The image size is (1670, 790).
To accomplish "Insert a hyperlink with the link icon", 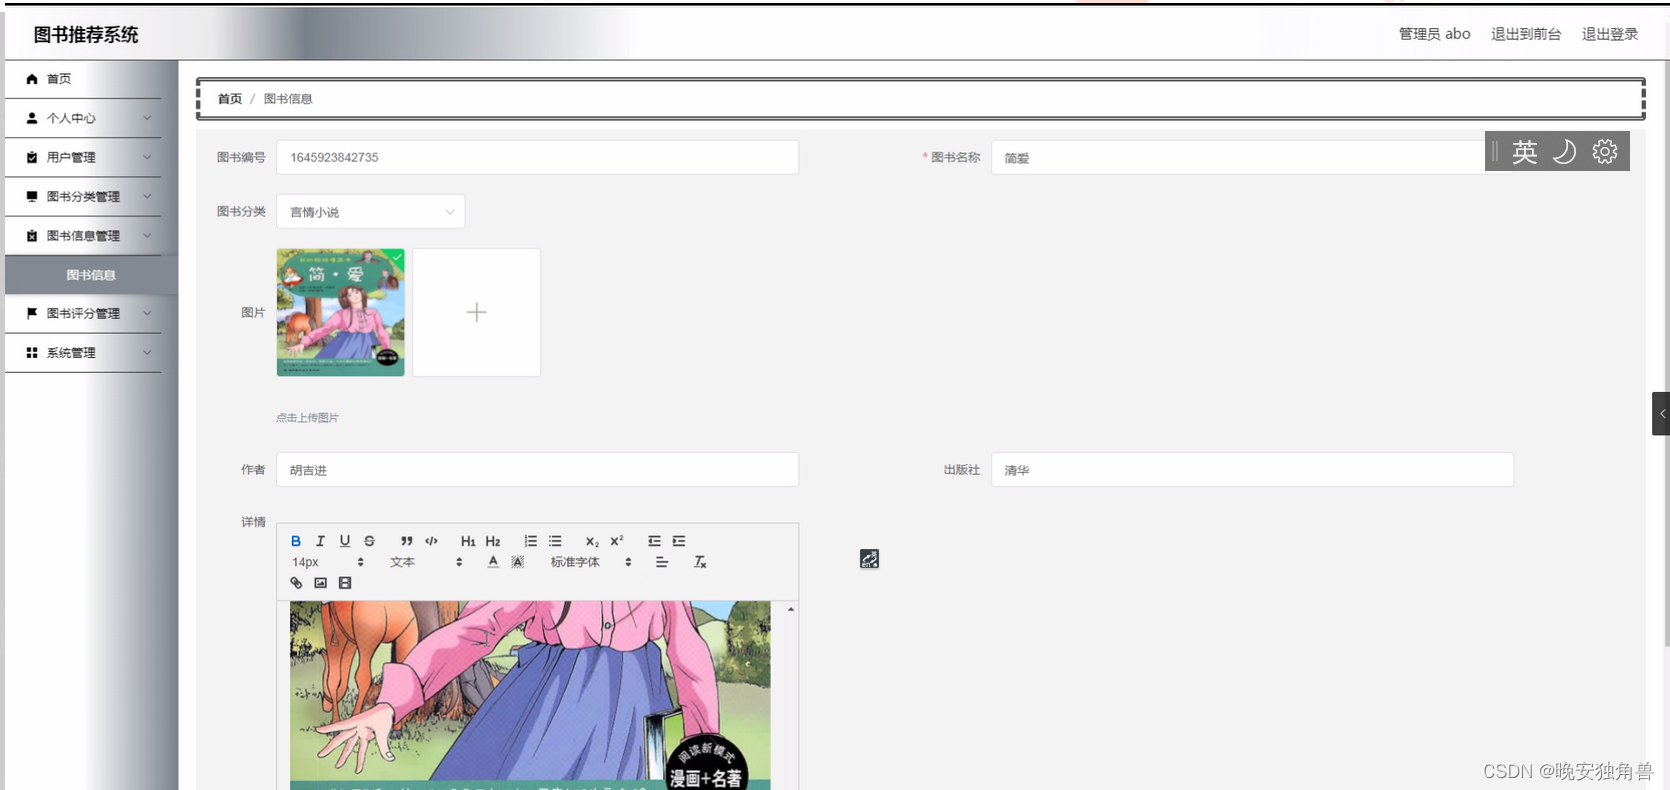I will click(x=296, y=583).
